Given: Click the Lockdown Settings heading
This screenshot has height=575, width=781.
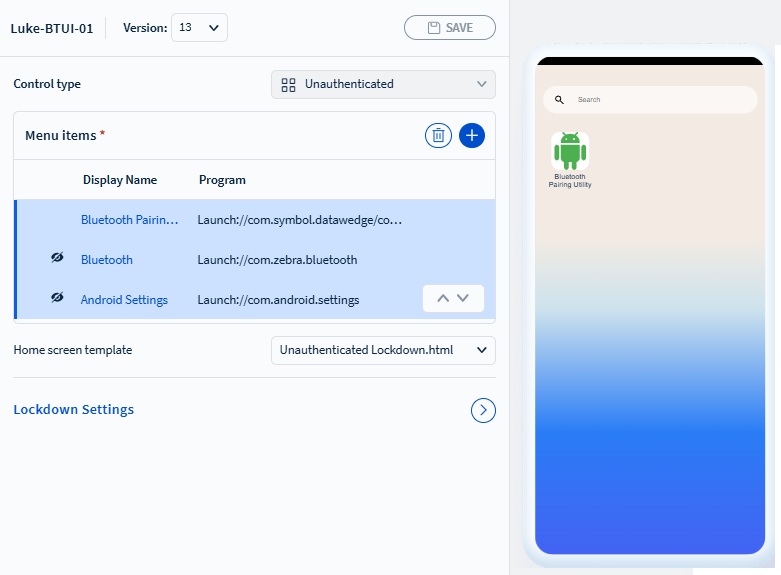Looking at the screenshot, I should click(x=74, y=410).
